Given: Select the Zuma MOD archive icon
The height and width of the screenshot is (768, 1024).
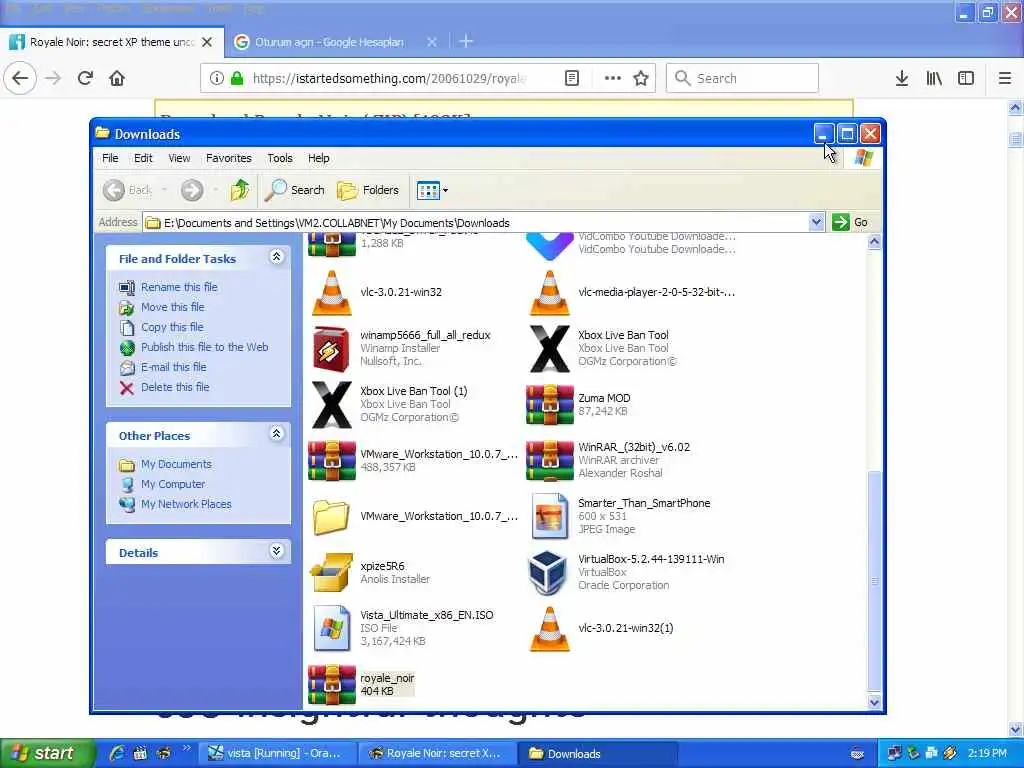Looking at the screenshot, I should 549,404.
